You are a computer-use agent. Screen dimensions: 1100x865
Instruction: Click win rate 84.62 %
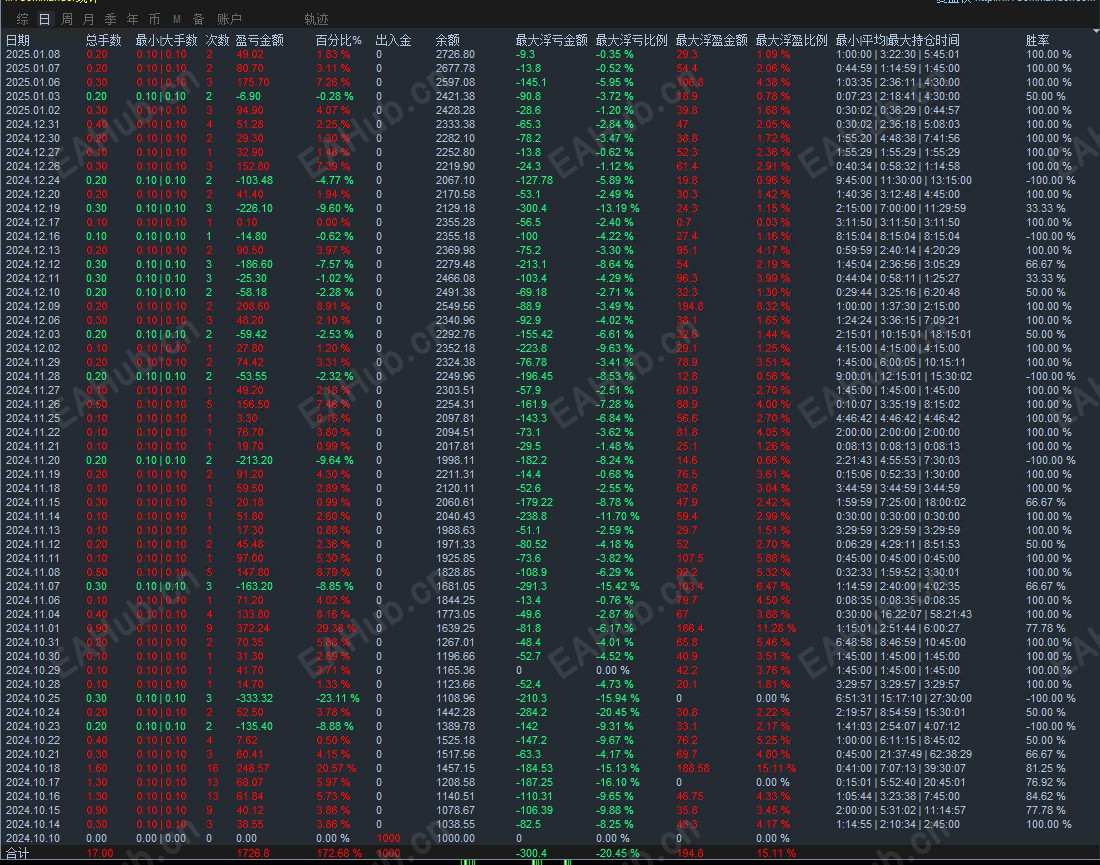click(x=1045, y=796)
